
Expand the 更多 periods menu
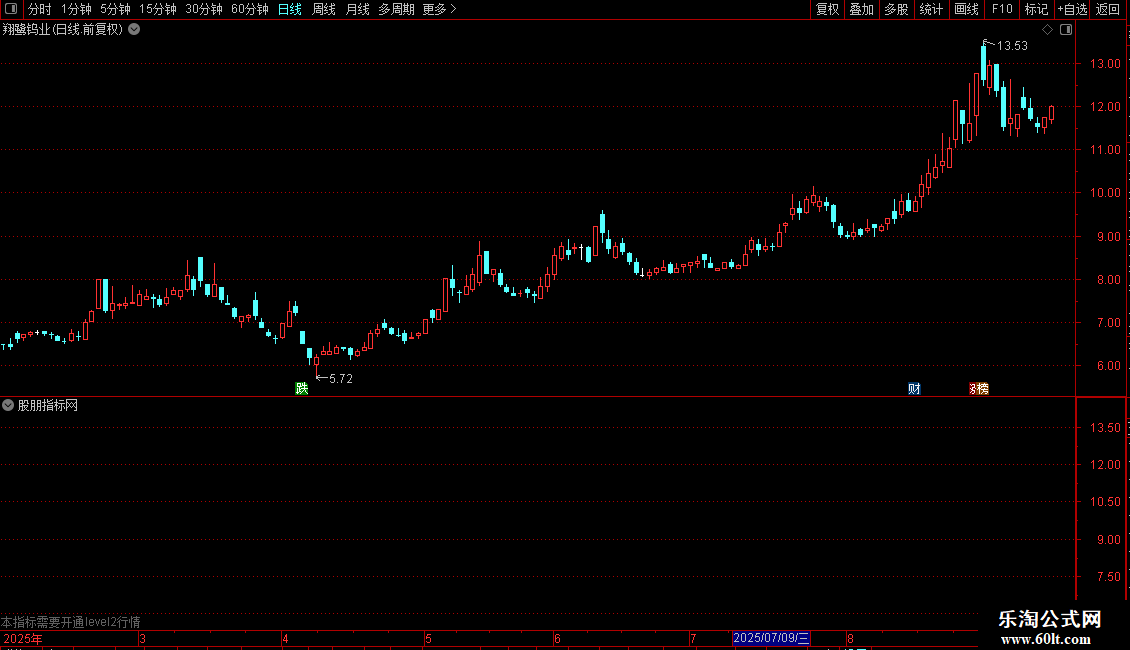(x=440, y=9)
